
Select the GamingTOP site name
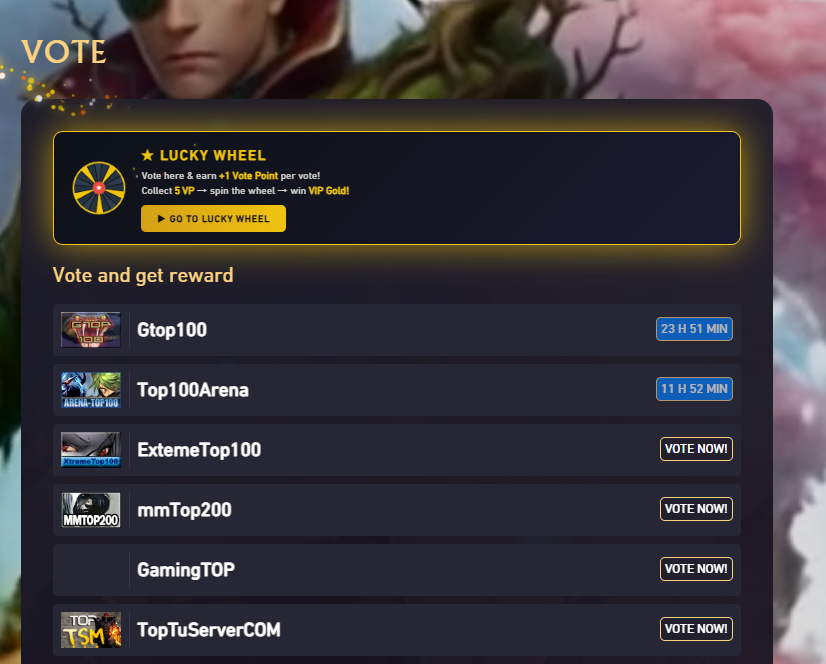(186, 570)
